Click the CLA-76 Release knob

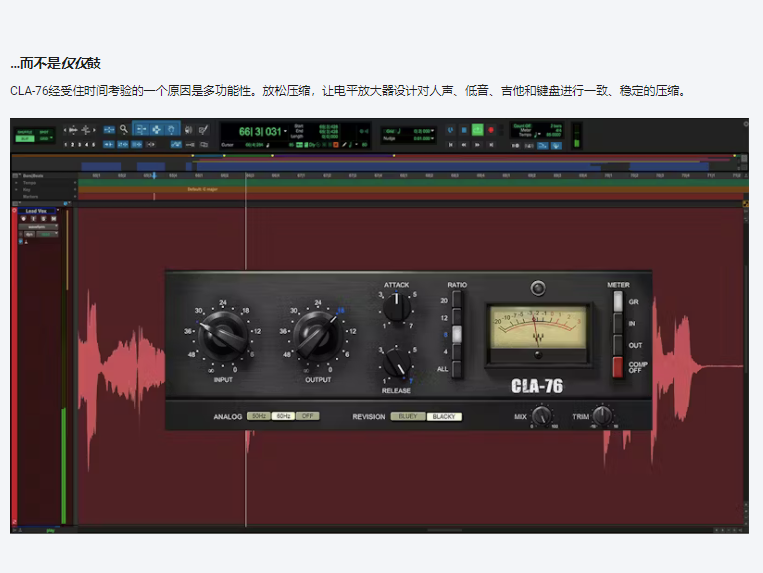coord(397,363)
